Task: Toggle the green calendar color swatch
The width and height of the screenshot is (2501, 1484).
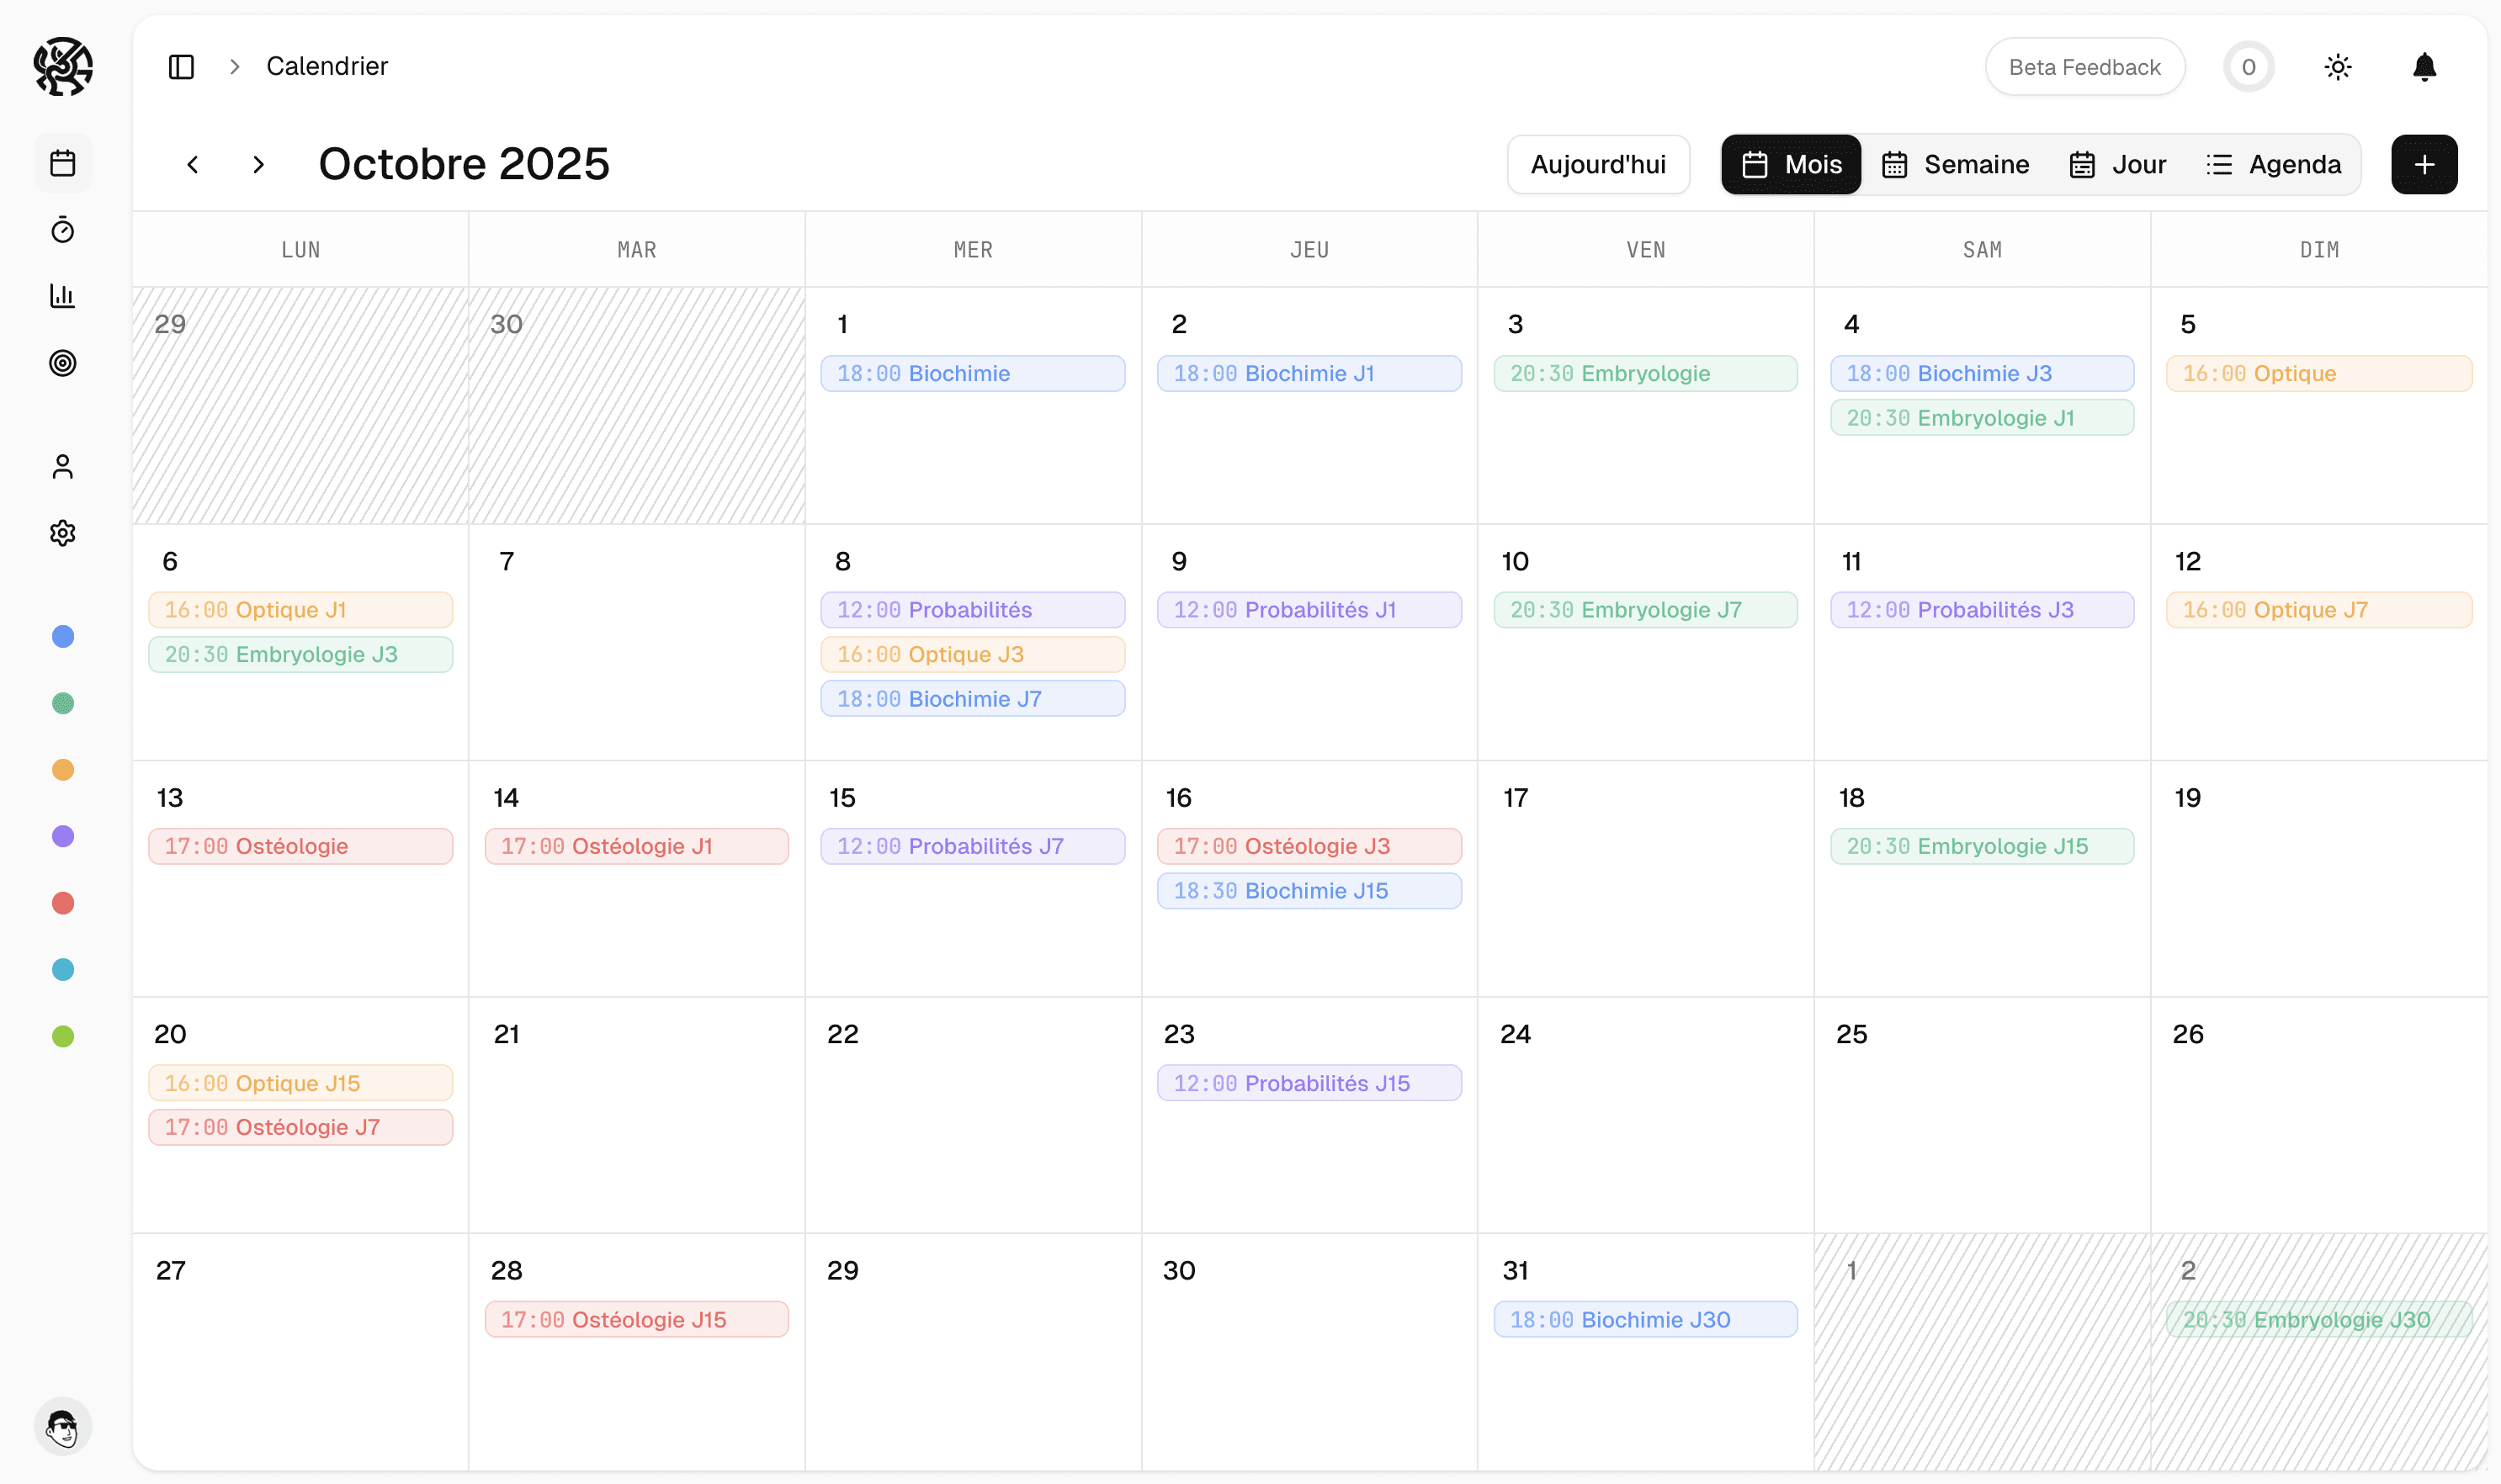Action: point(63,703)
